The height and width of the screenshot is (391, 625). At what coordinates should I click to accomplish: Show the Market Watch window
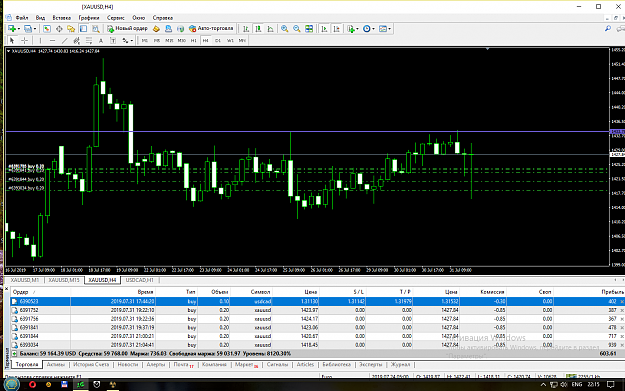[x=47, y=29]
